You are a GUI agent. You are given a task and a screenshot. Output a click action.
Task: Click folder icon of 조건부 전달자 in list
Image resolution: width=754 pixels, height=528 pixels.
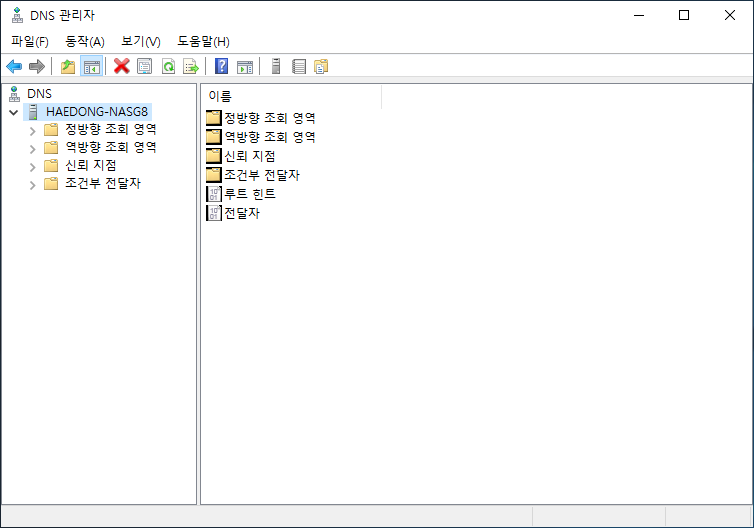(x=214, y=175)
